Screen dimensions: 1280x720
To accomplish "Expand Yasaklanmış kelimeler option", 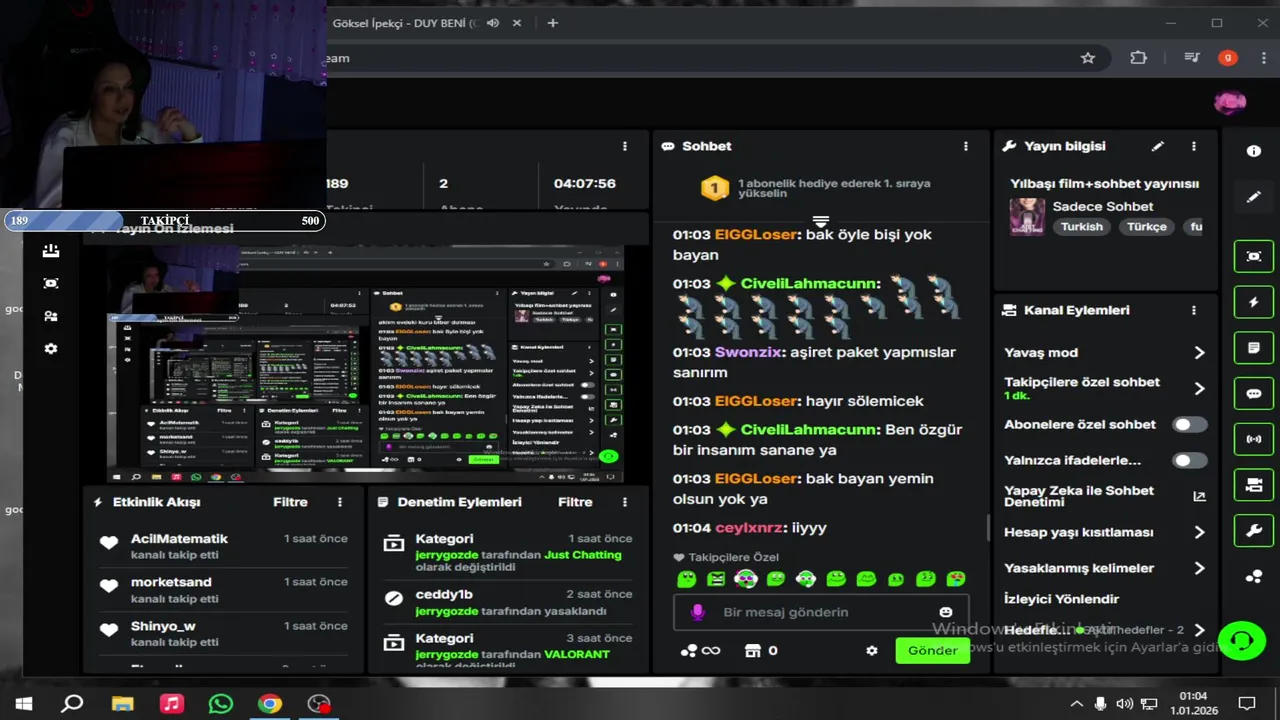I will click(1200, 568).
